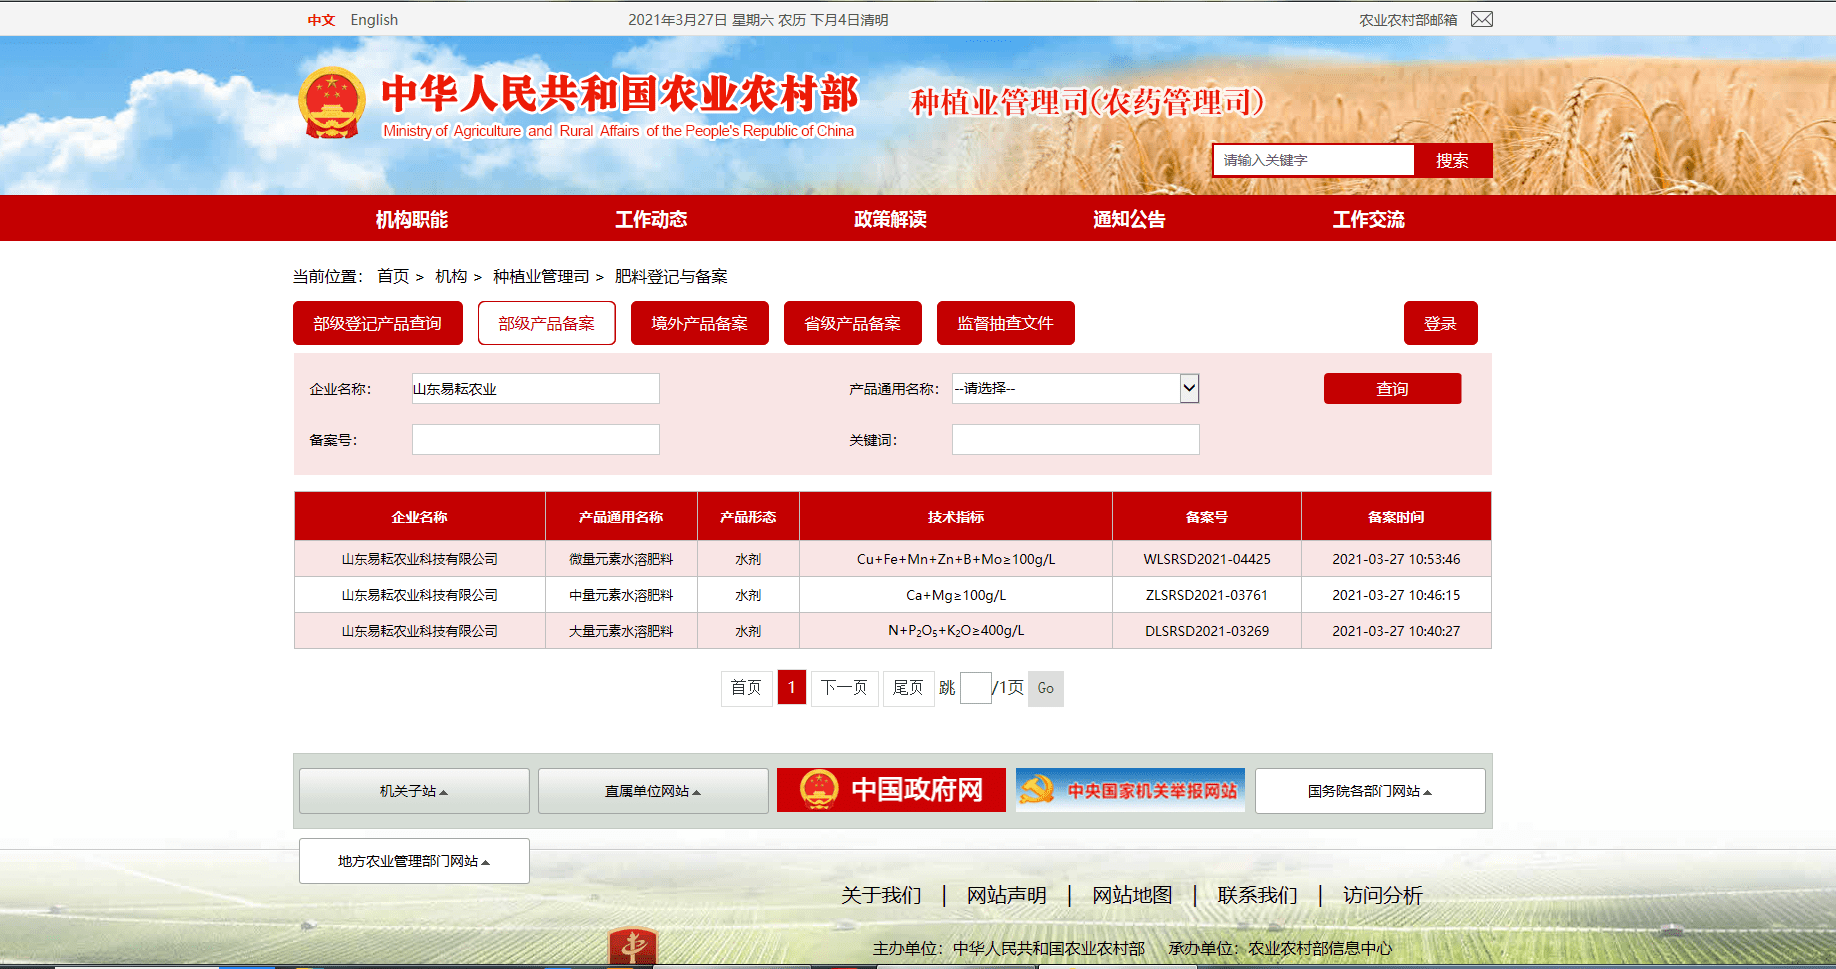This screenshot has width=1836, height=969.
Task: Expand the 机关子站 site list
Action: click(414, 791)
